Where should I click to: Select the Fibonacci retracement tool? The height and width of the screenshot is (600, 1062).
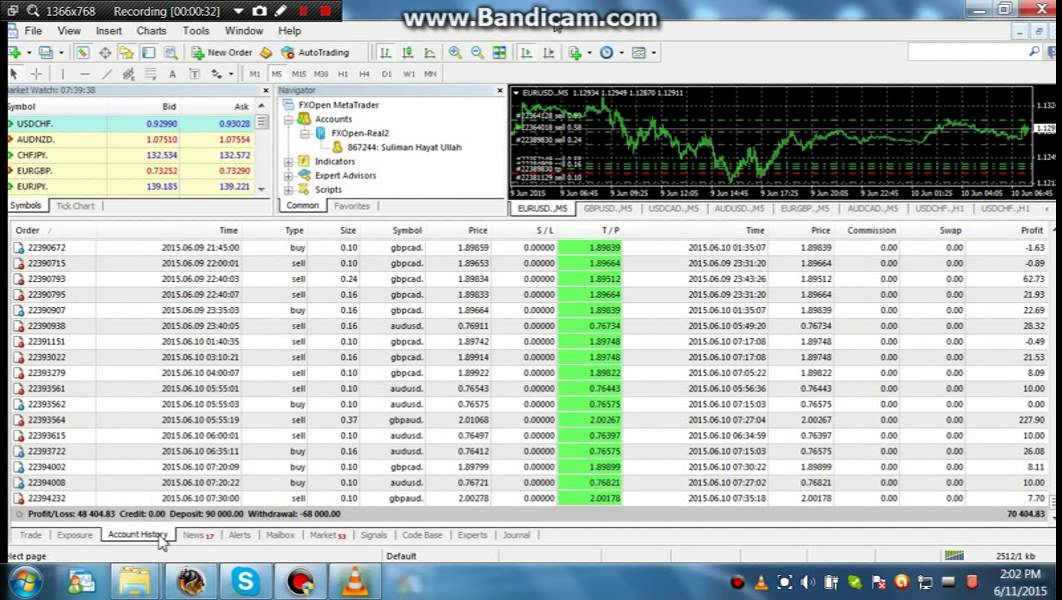coord(150,73)
